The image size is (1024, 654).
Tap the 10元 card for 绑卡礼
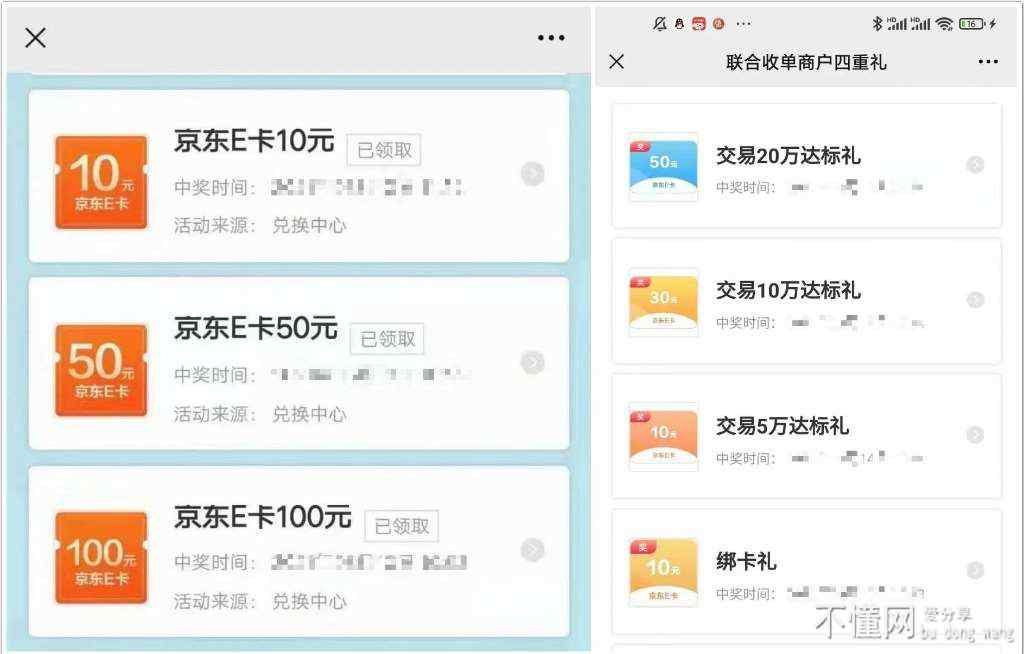tap(663, 573)
